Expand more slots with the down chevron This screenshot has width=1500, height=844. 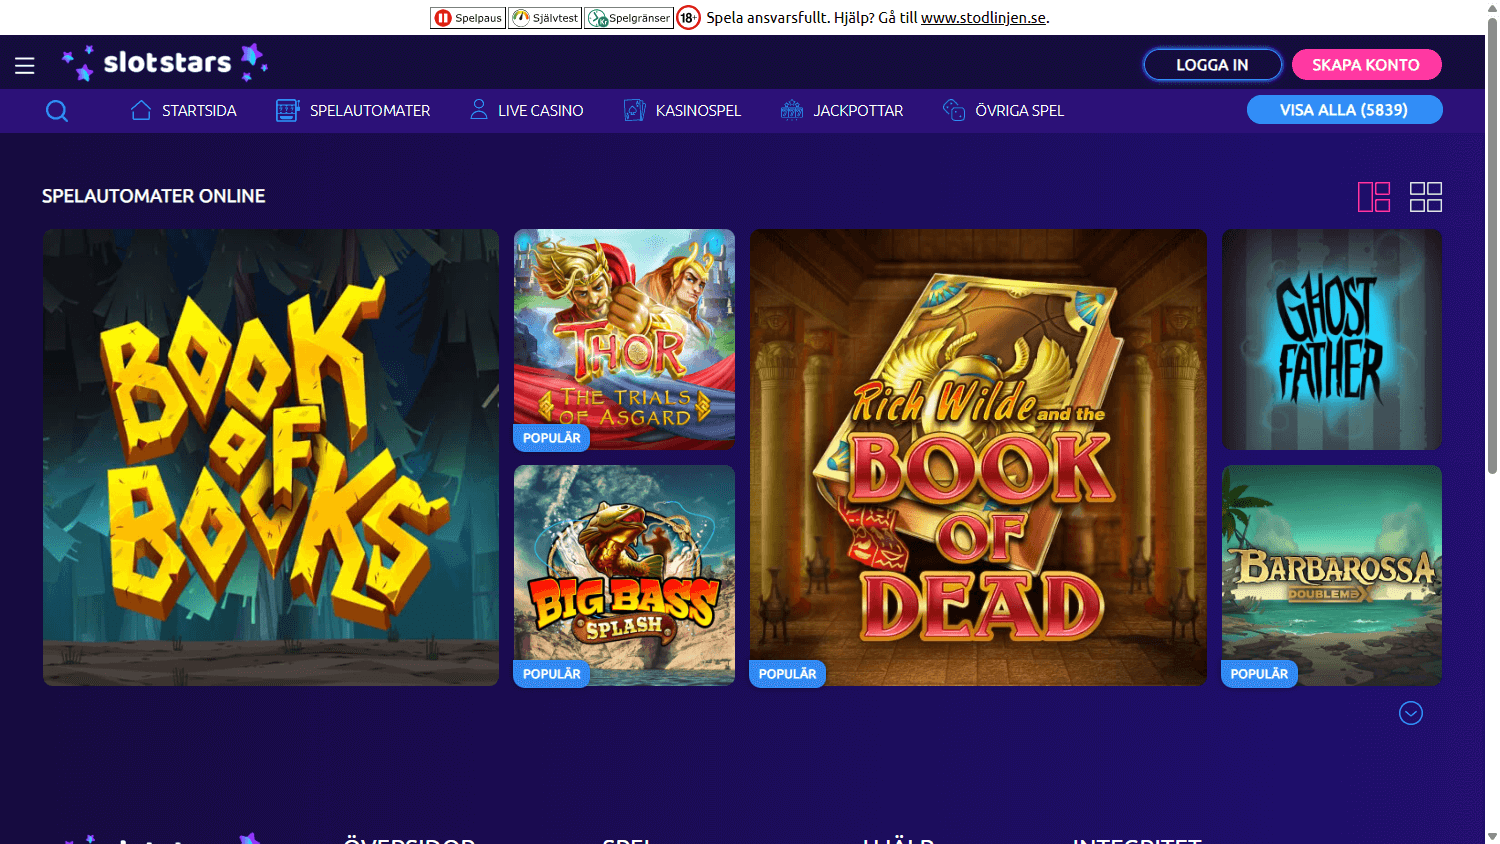pyautogui.click(x=1411, y=713)
